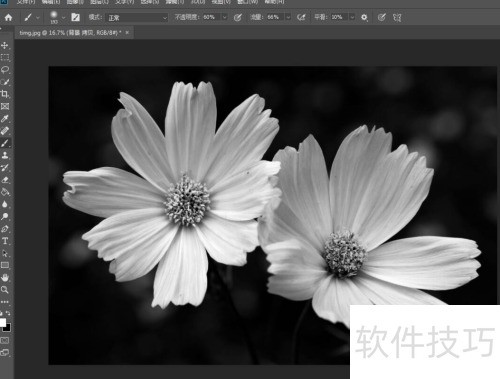Open the 视图(V) menu
Image resolution: width=500 pixels, height=379 pixels.
click(221, 2)
